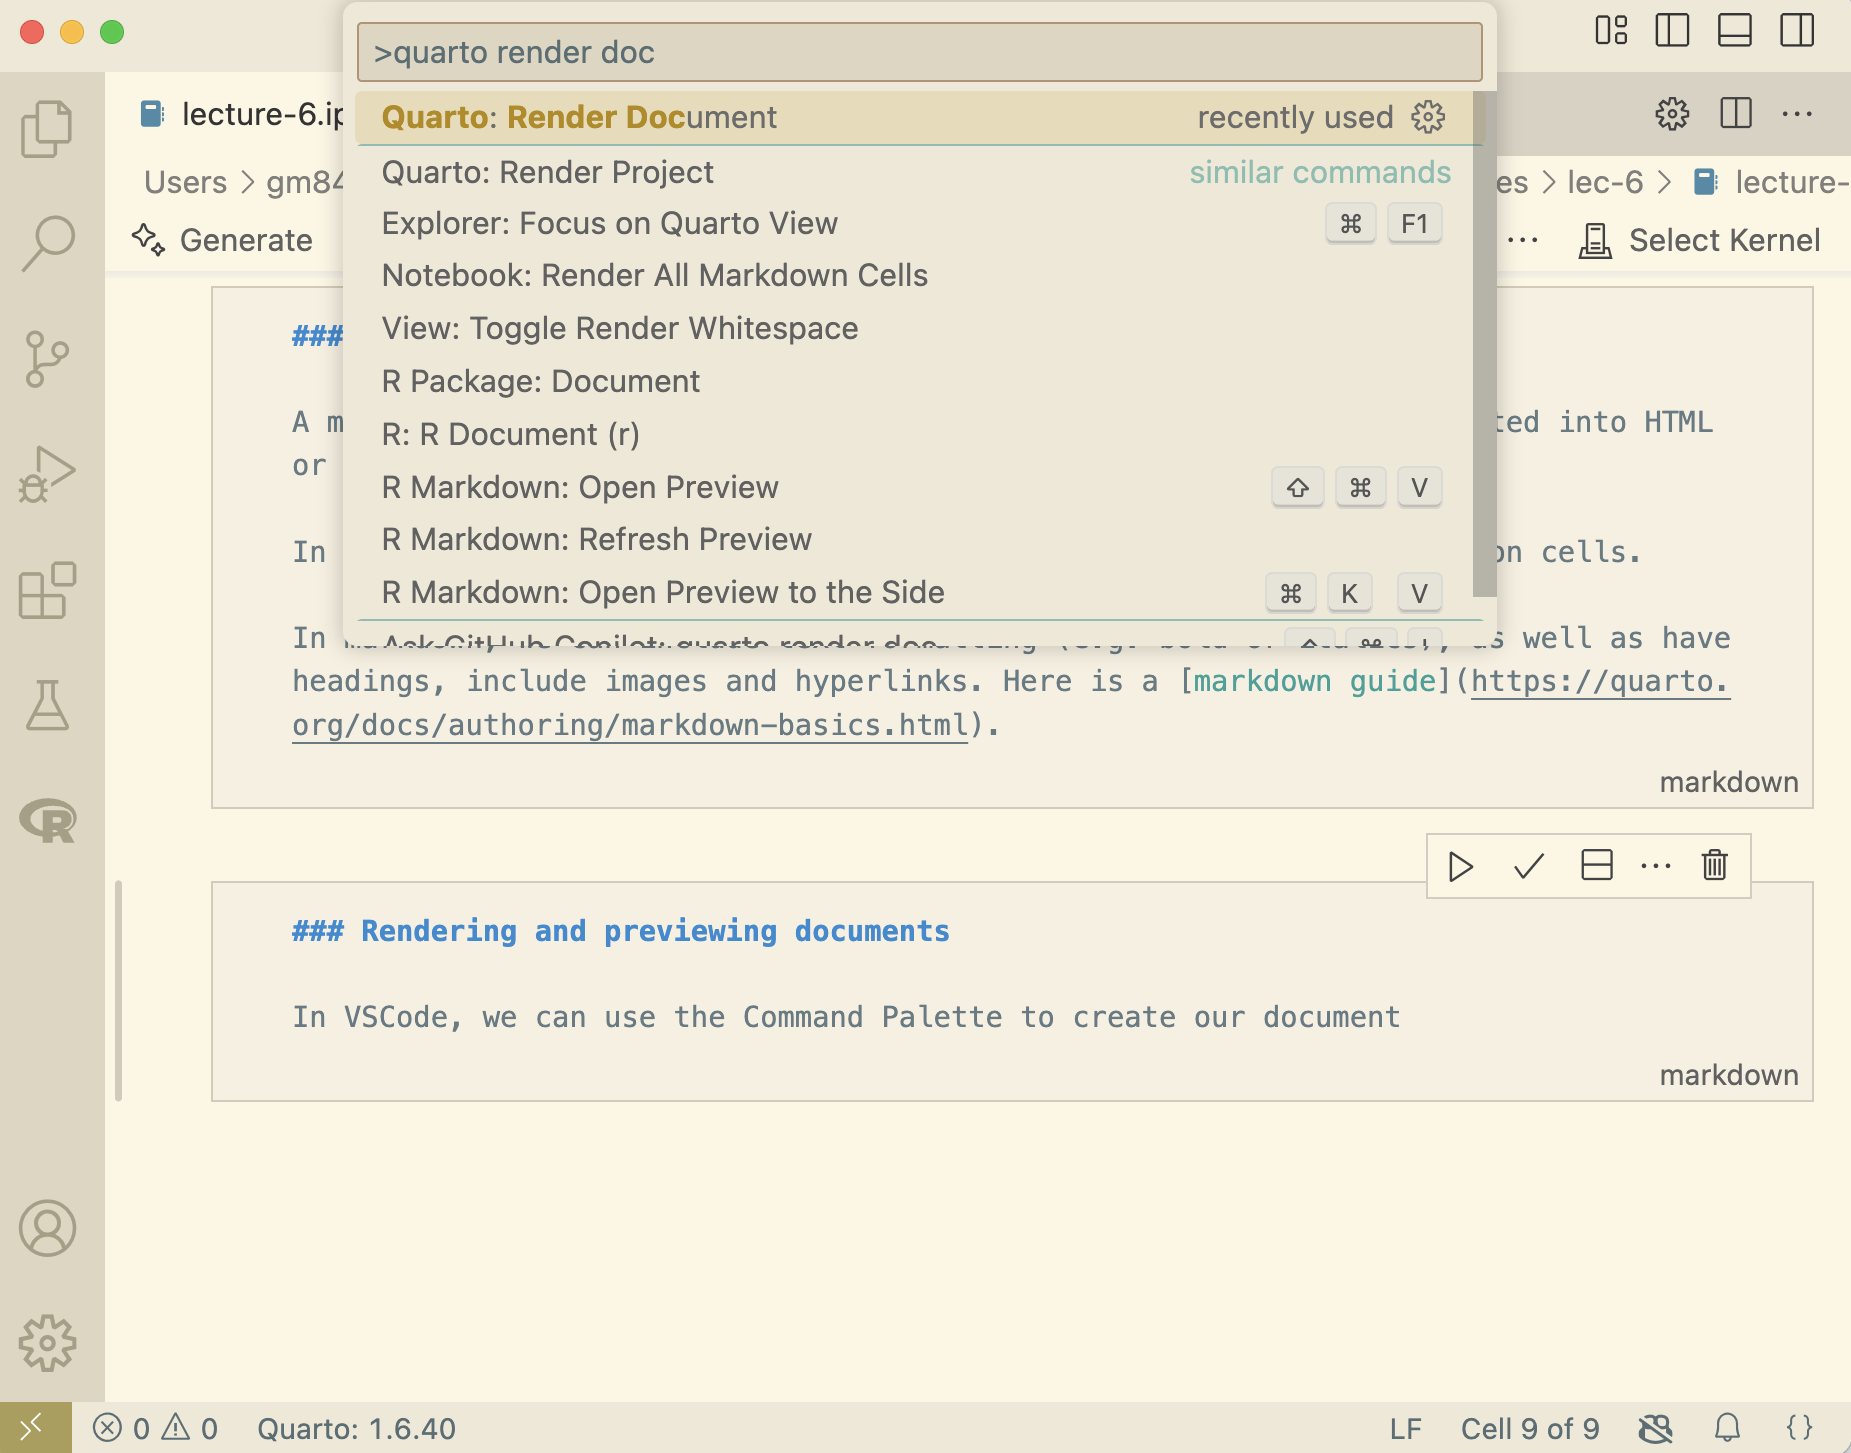Click the Copilot status icon in the status bar

1656,1428
